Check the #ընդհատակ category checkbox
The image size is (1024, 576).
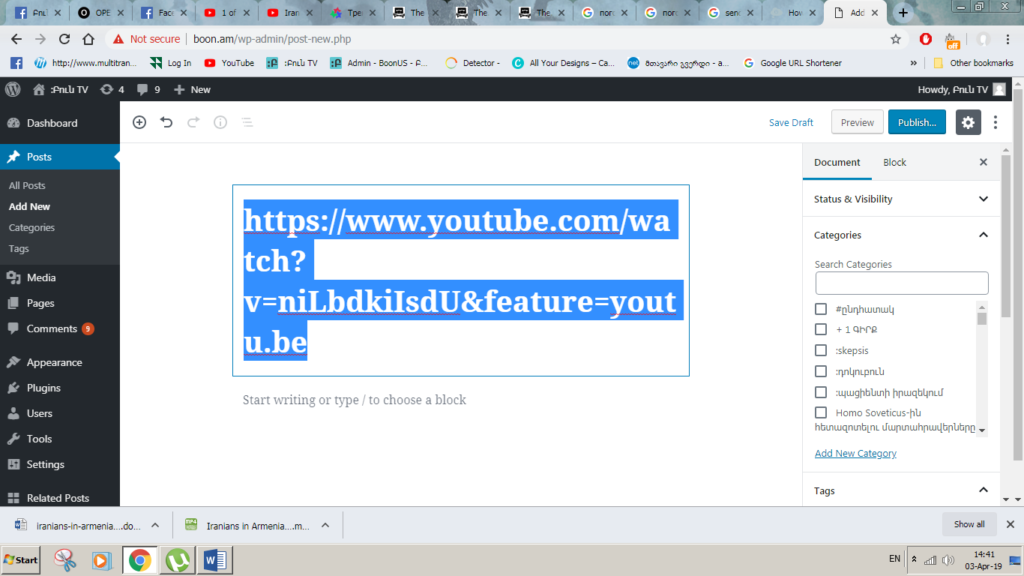tap(821, 309)
